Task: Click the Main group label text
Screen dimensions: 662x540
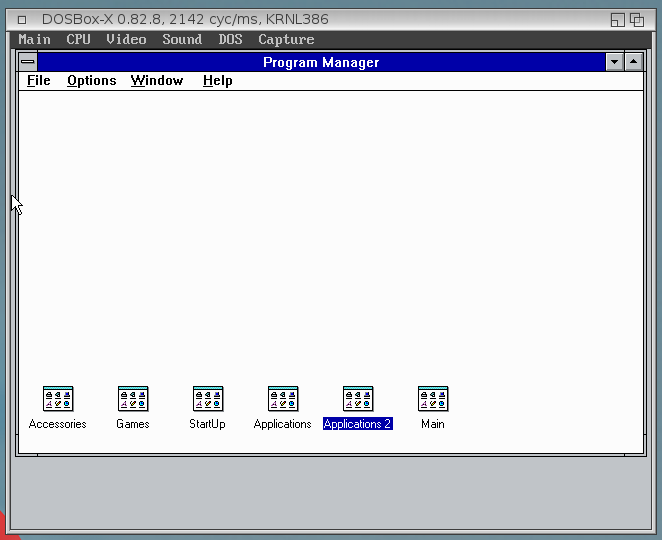Action: point(433,424)
